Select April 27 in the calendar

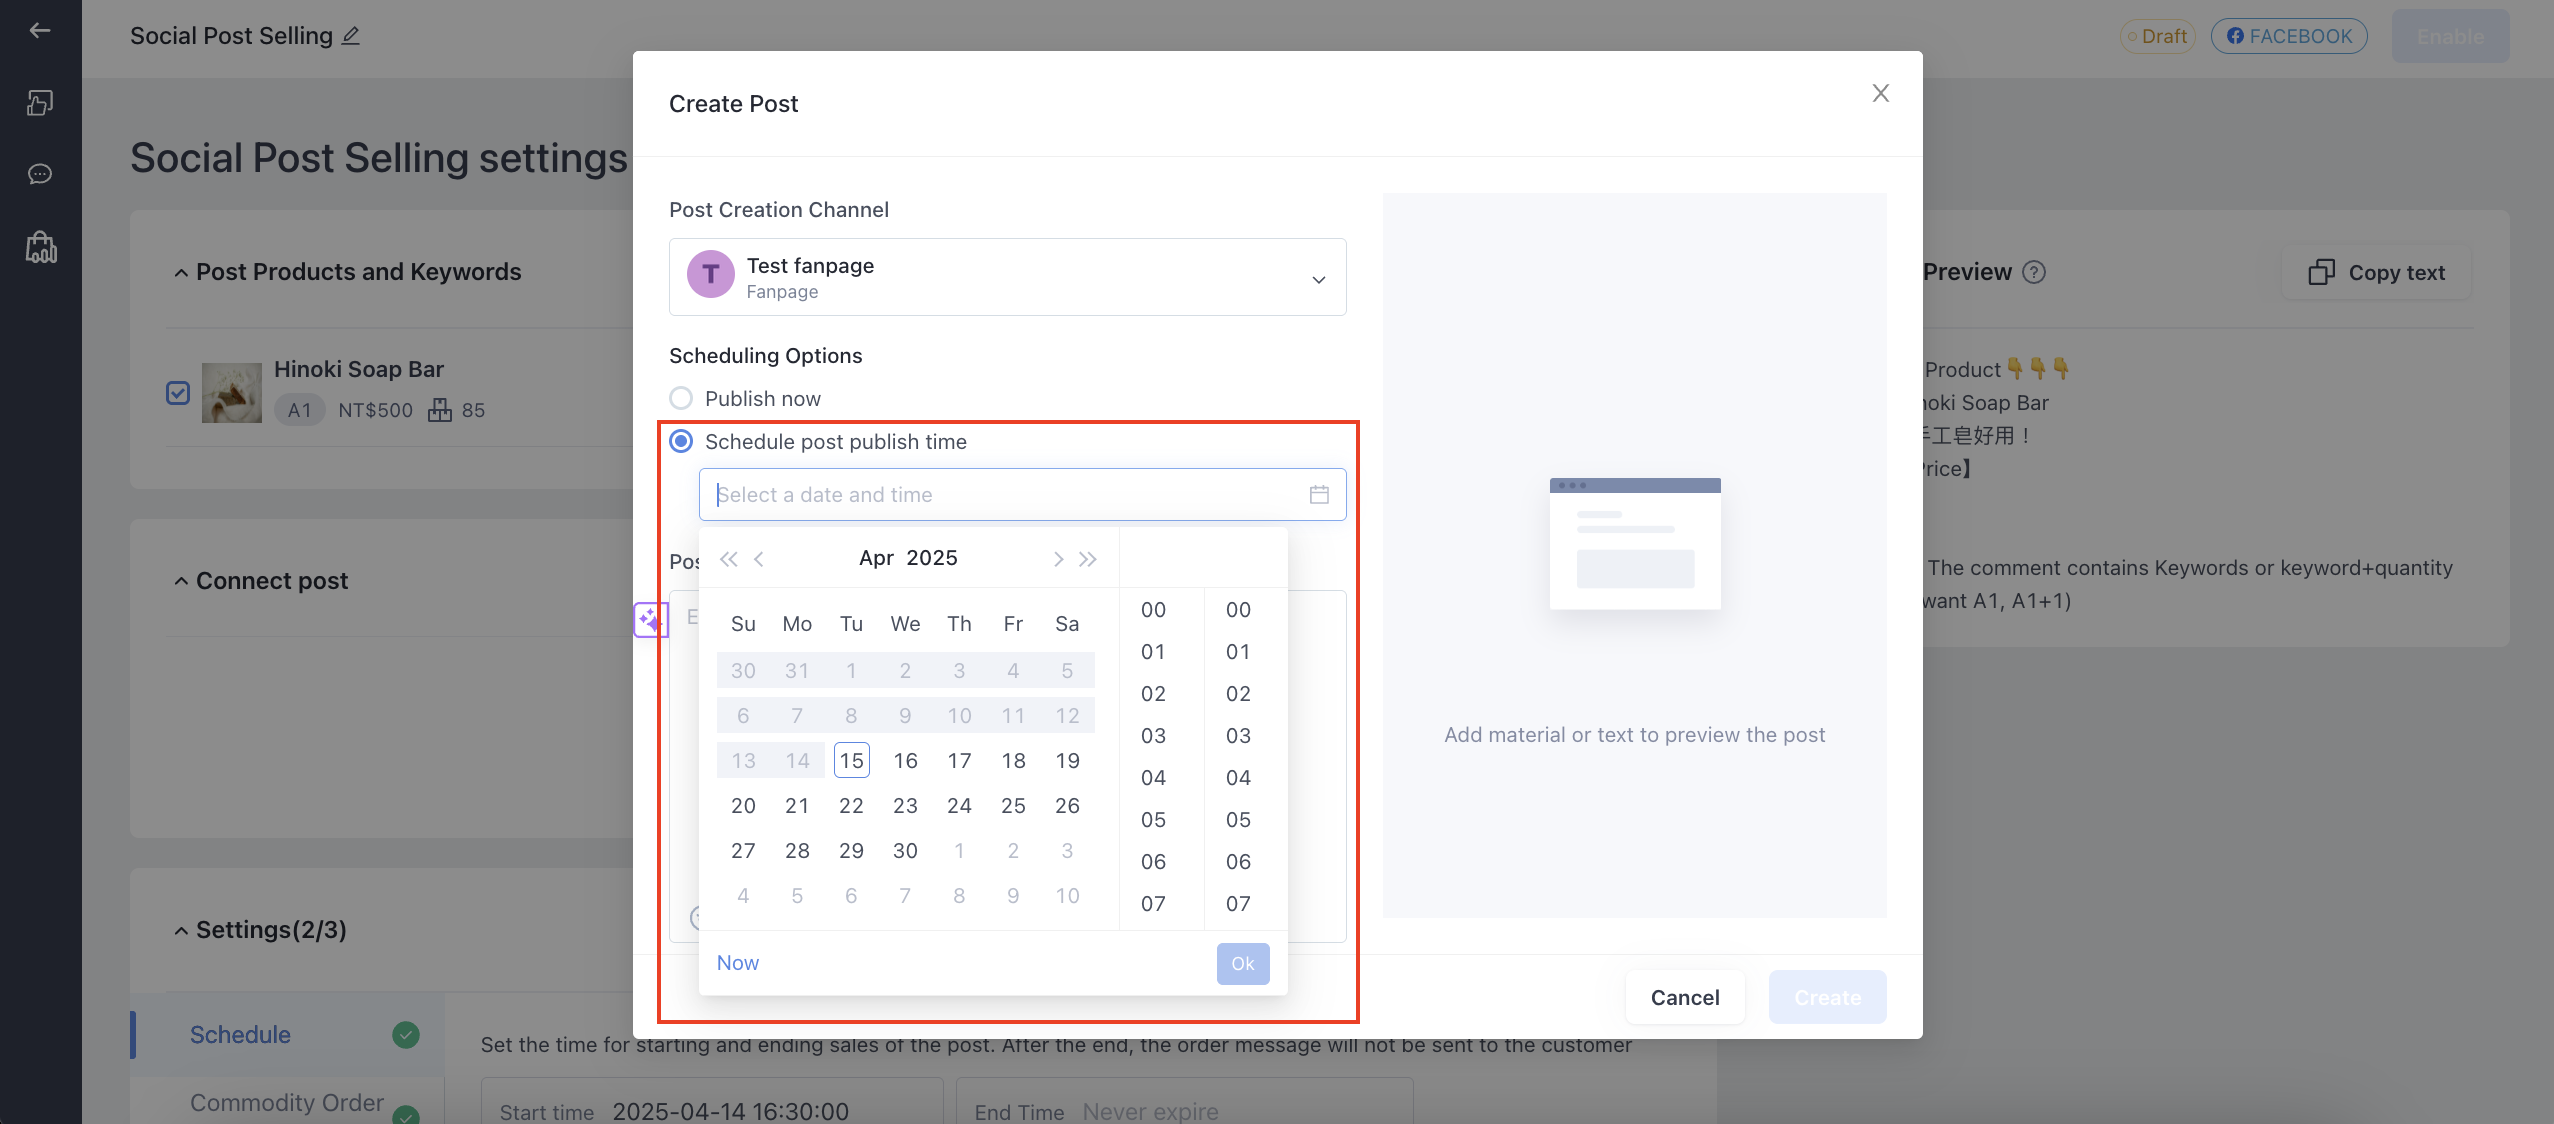point(743,851)
